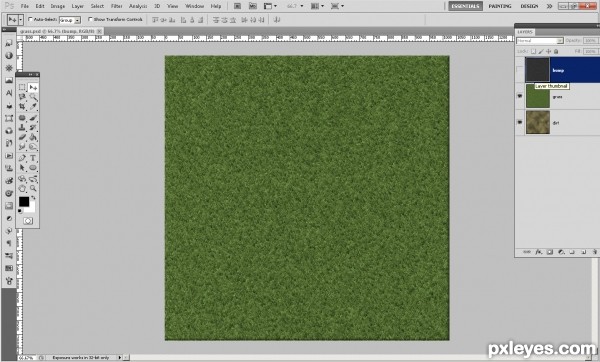The height and width of the screenshot is (362, 600).
Task: Lock transparent pixels icon
Action: [x=533, y=51]
